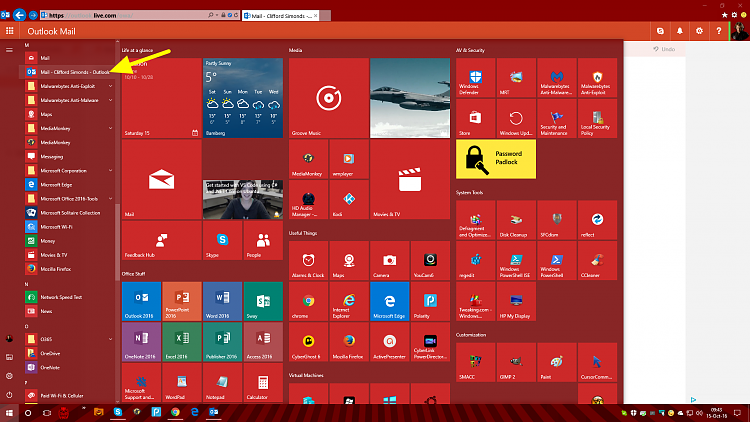Viewport: 750px width, 422px height.
Task: Launch PowerPoint 2016 tile
Action: point(182,301)
